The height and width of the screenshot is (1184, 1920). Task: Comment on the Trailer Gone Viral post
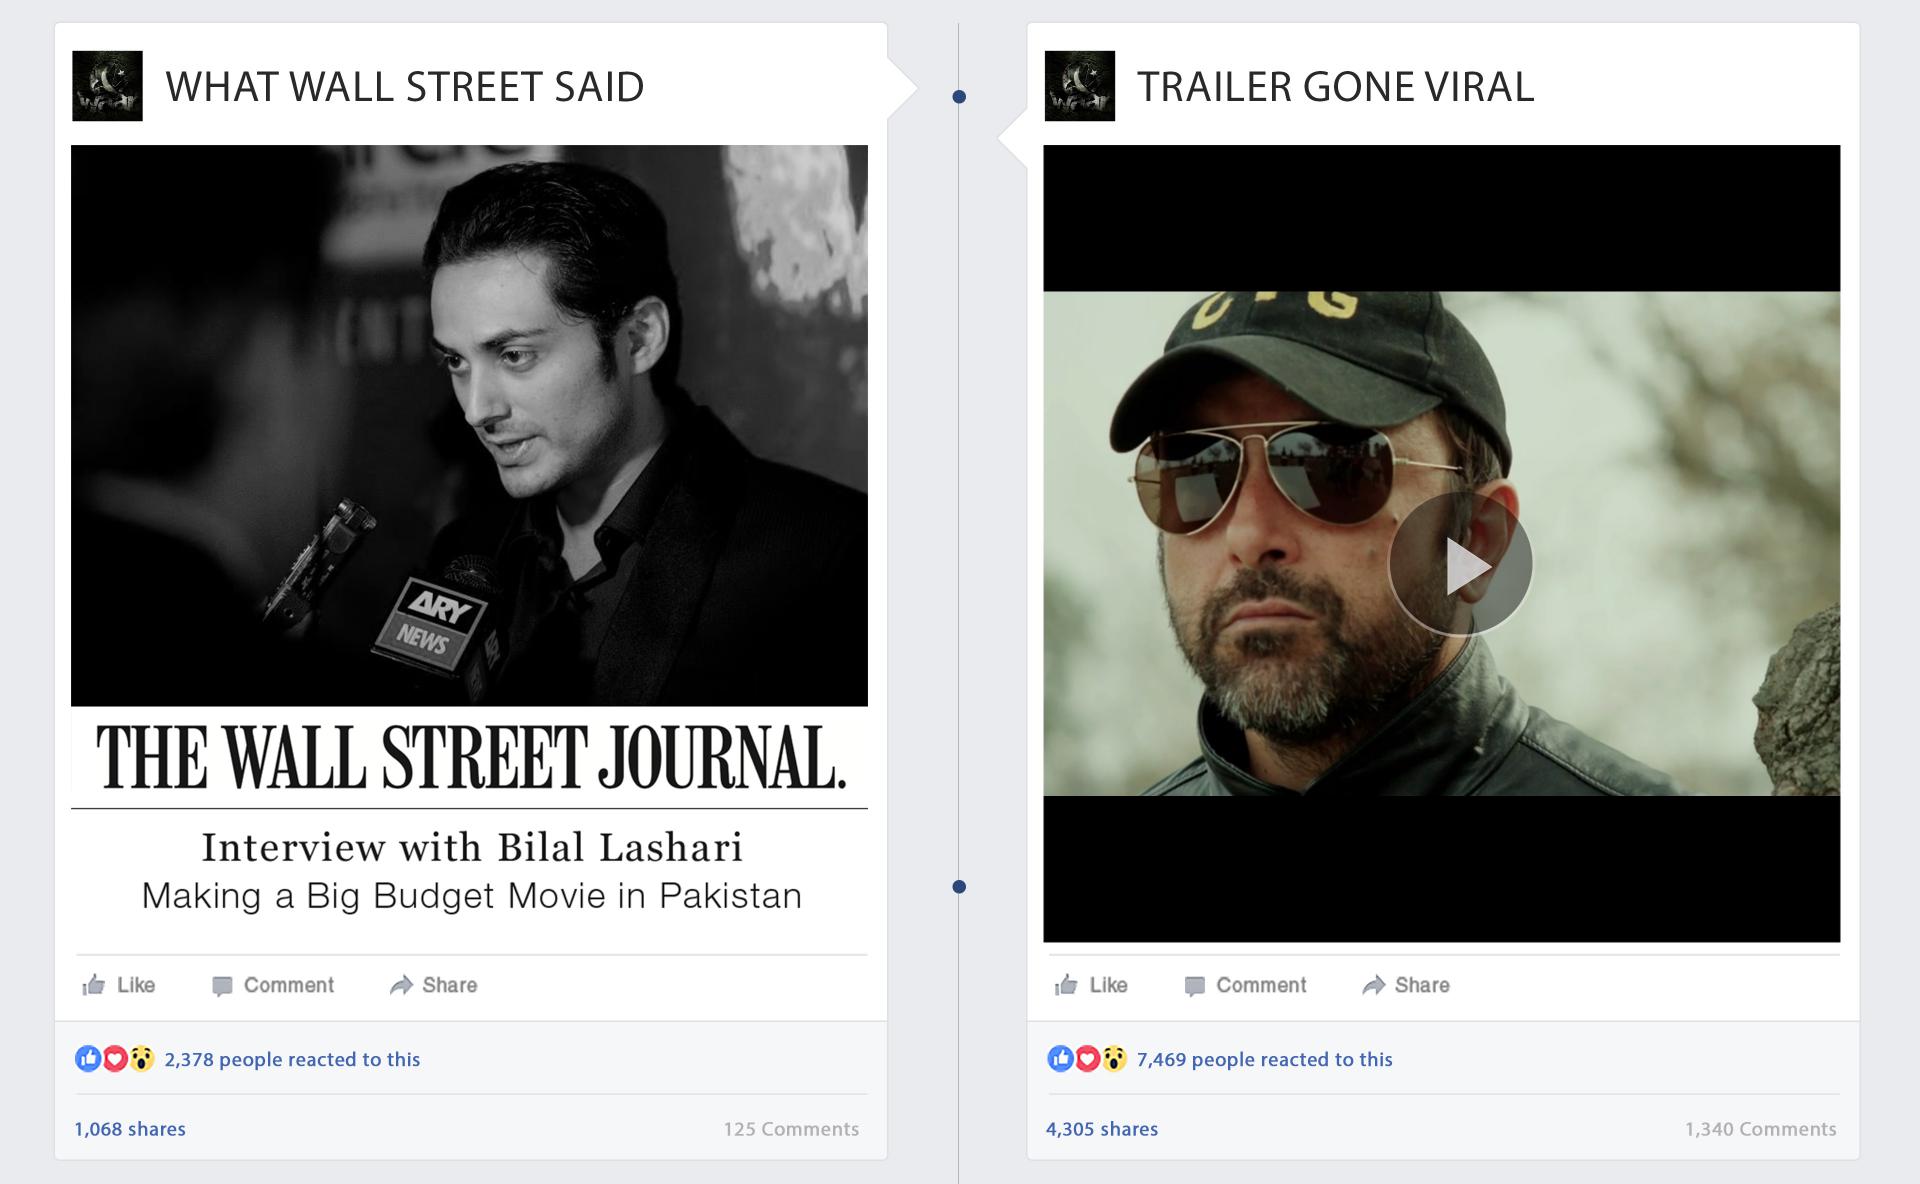1245,985
